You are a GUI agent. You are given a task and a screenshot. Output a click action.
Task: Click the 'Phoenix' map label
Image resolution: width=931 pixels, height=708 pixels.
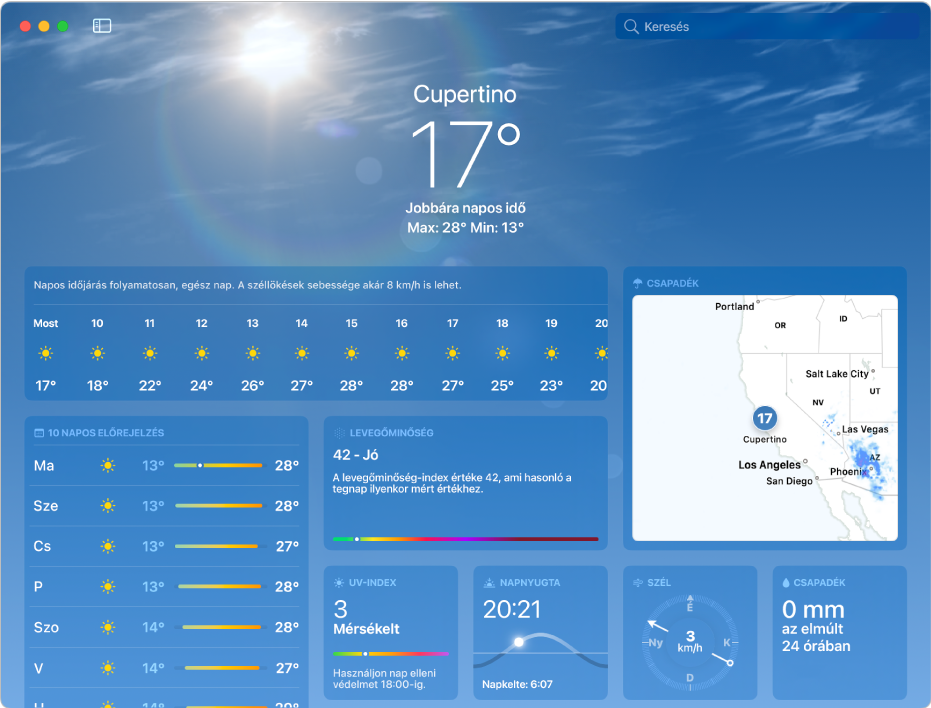[x=848, y=472]
